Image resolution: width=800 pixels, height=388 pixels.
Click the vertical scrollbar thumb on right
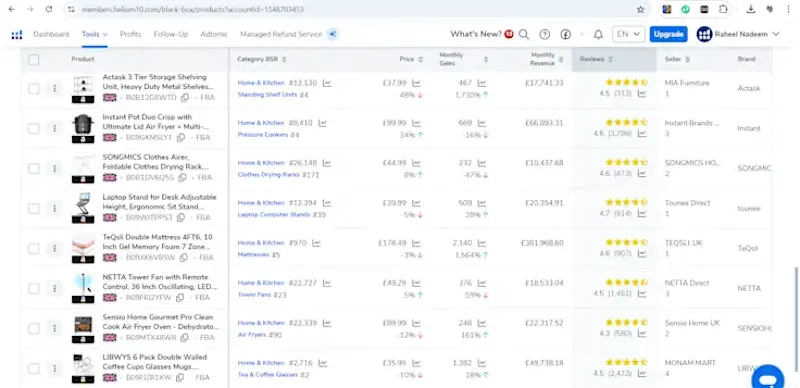click(x=796, y=318)
